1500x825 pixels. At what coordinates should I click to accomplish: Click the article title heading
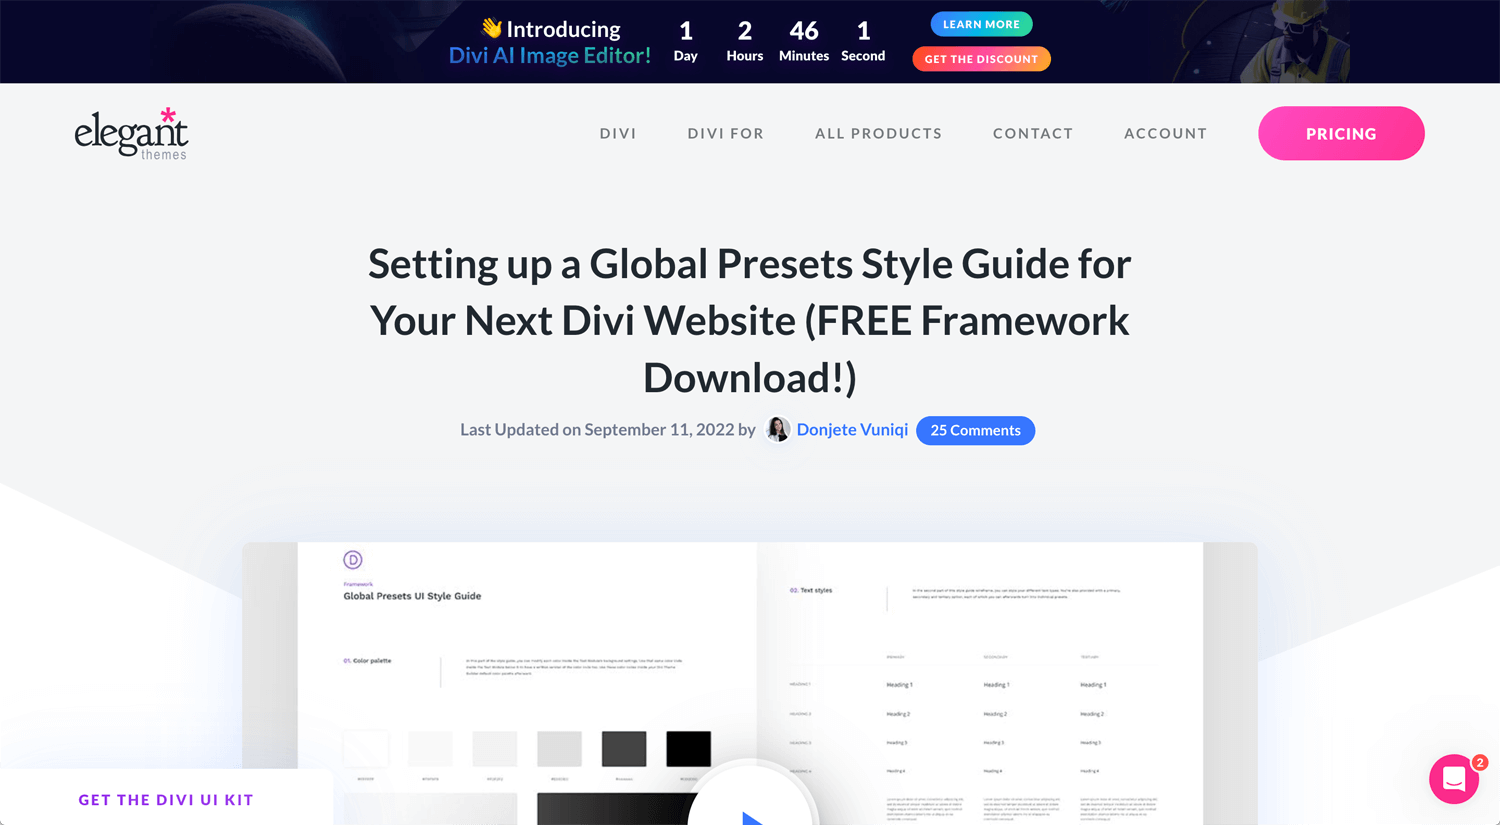pyautogui.click(x=750, y=321)
